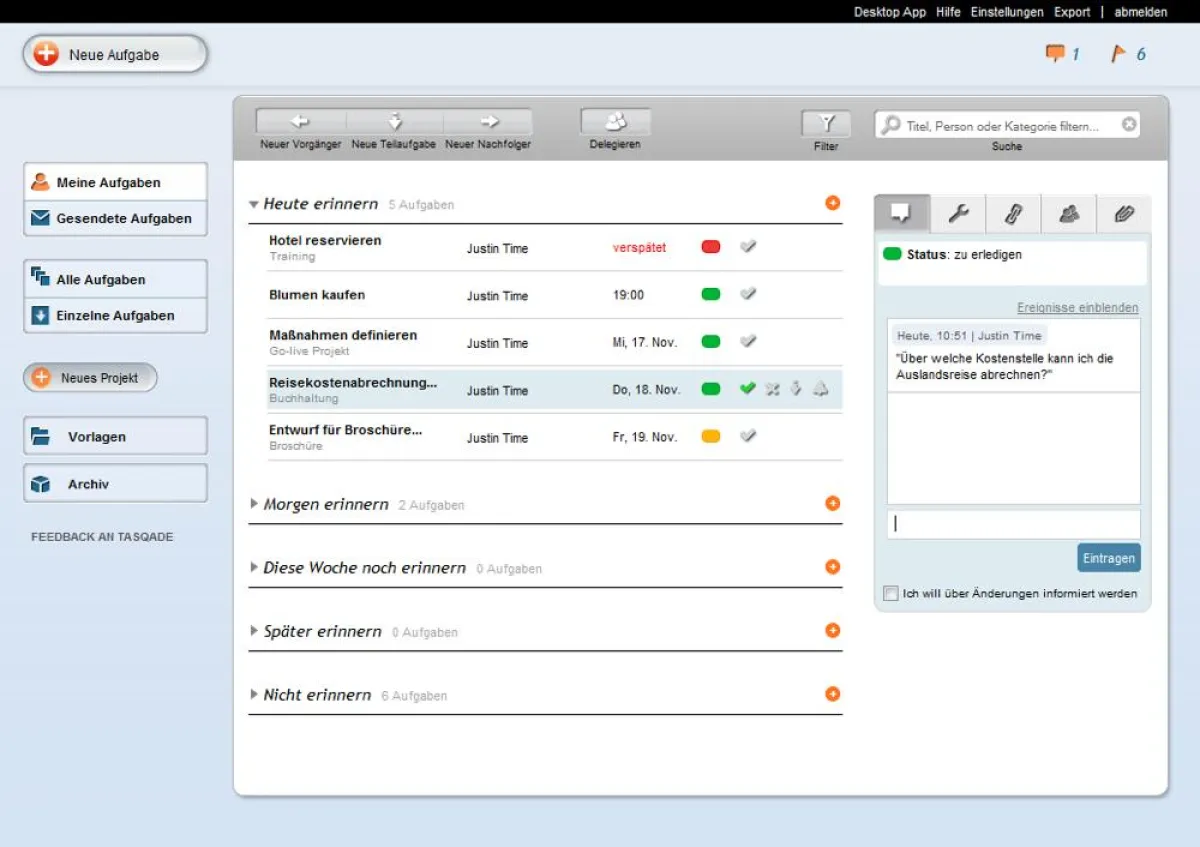Open the Filter tool

pyautogui.click(x=825, y=123)
